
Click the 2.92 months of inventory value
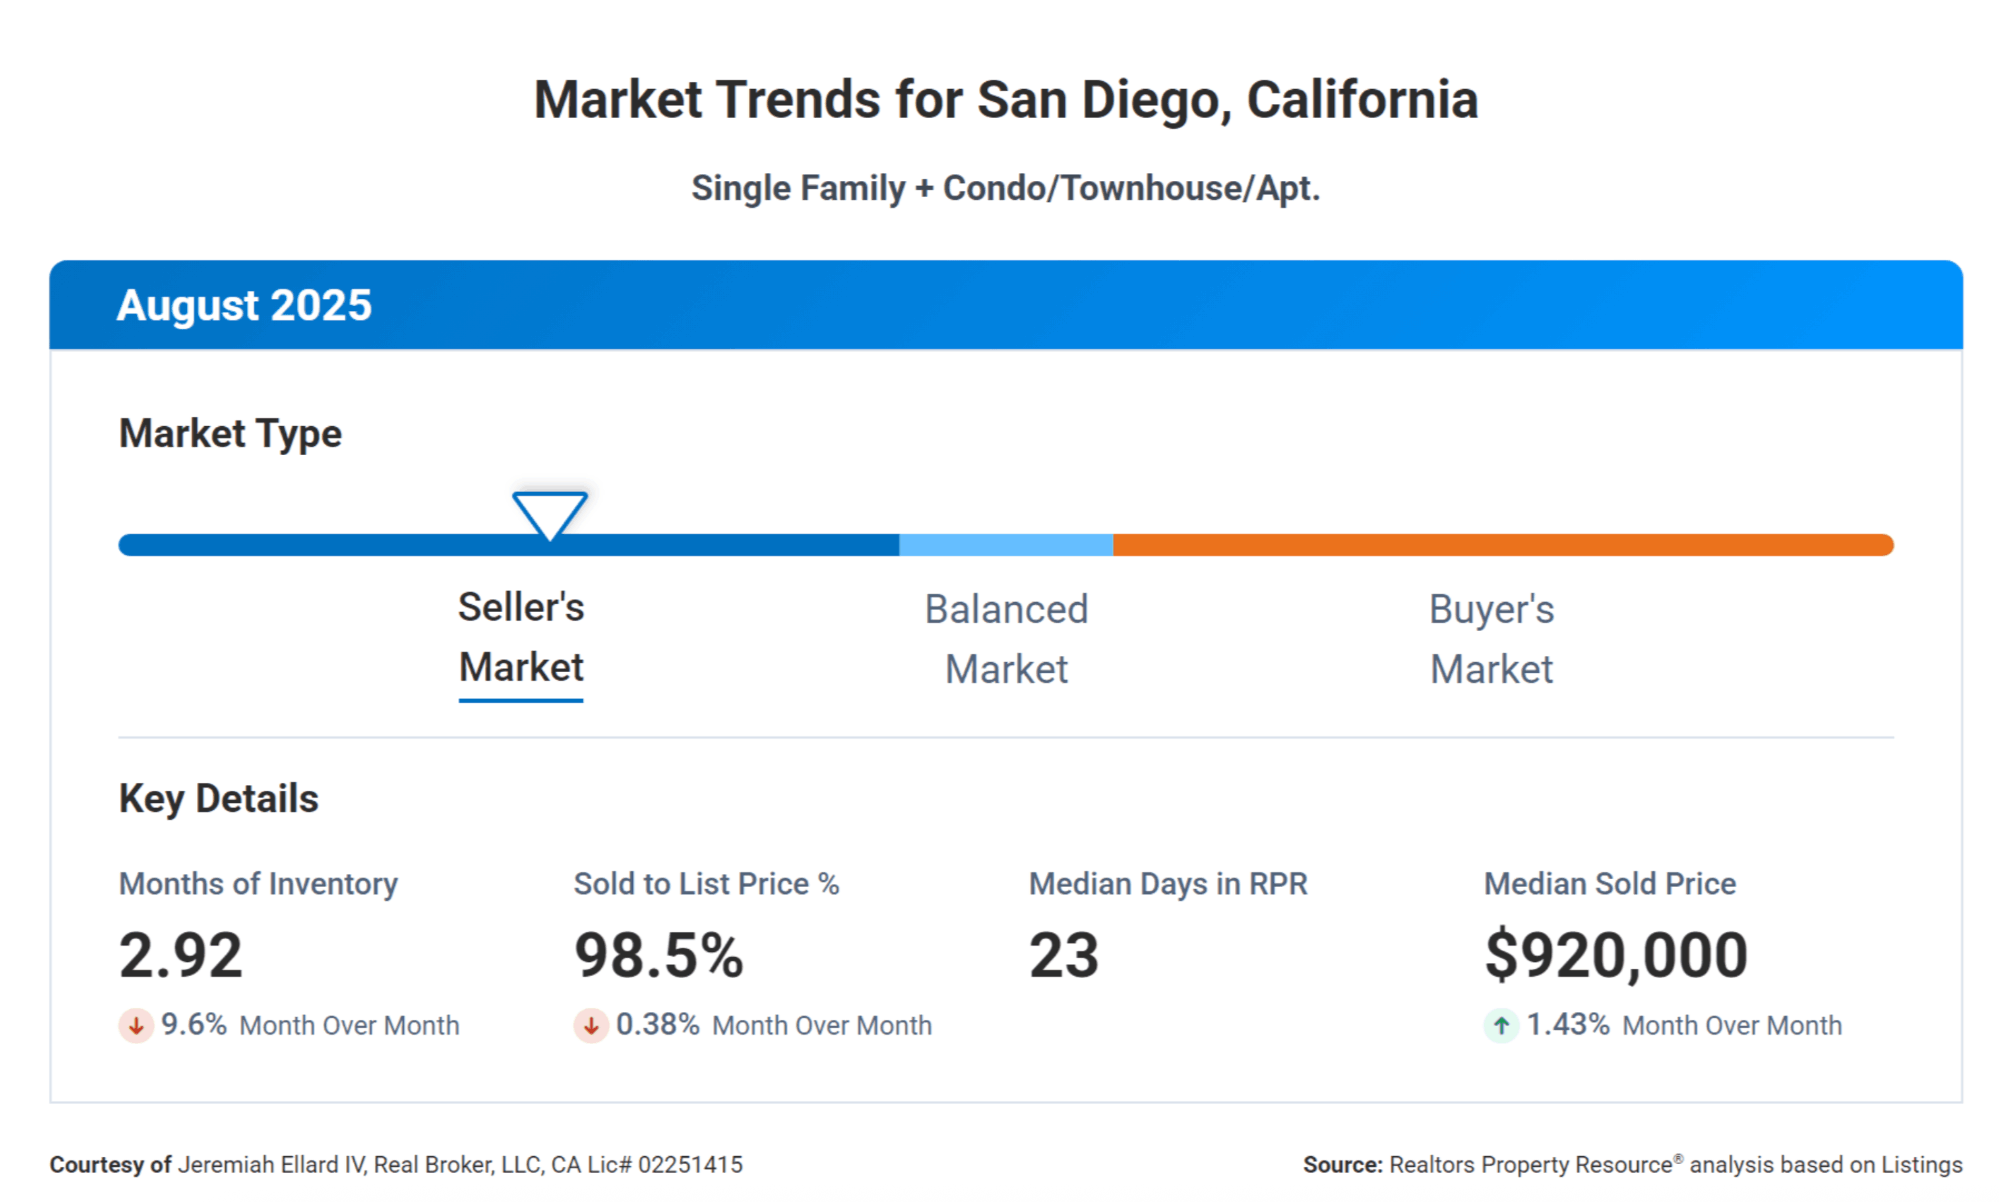181,955
